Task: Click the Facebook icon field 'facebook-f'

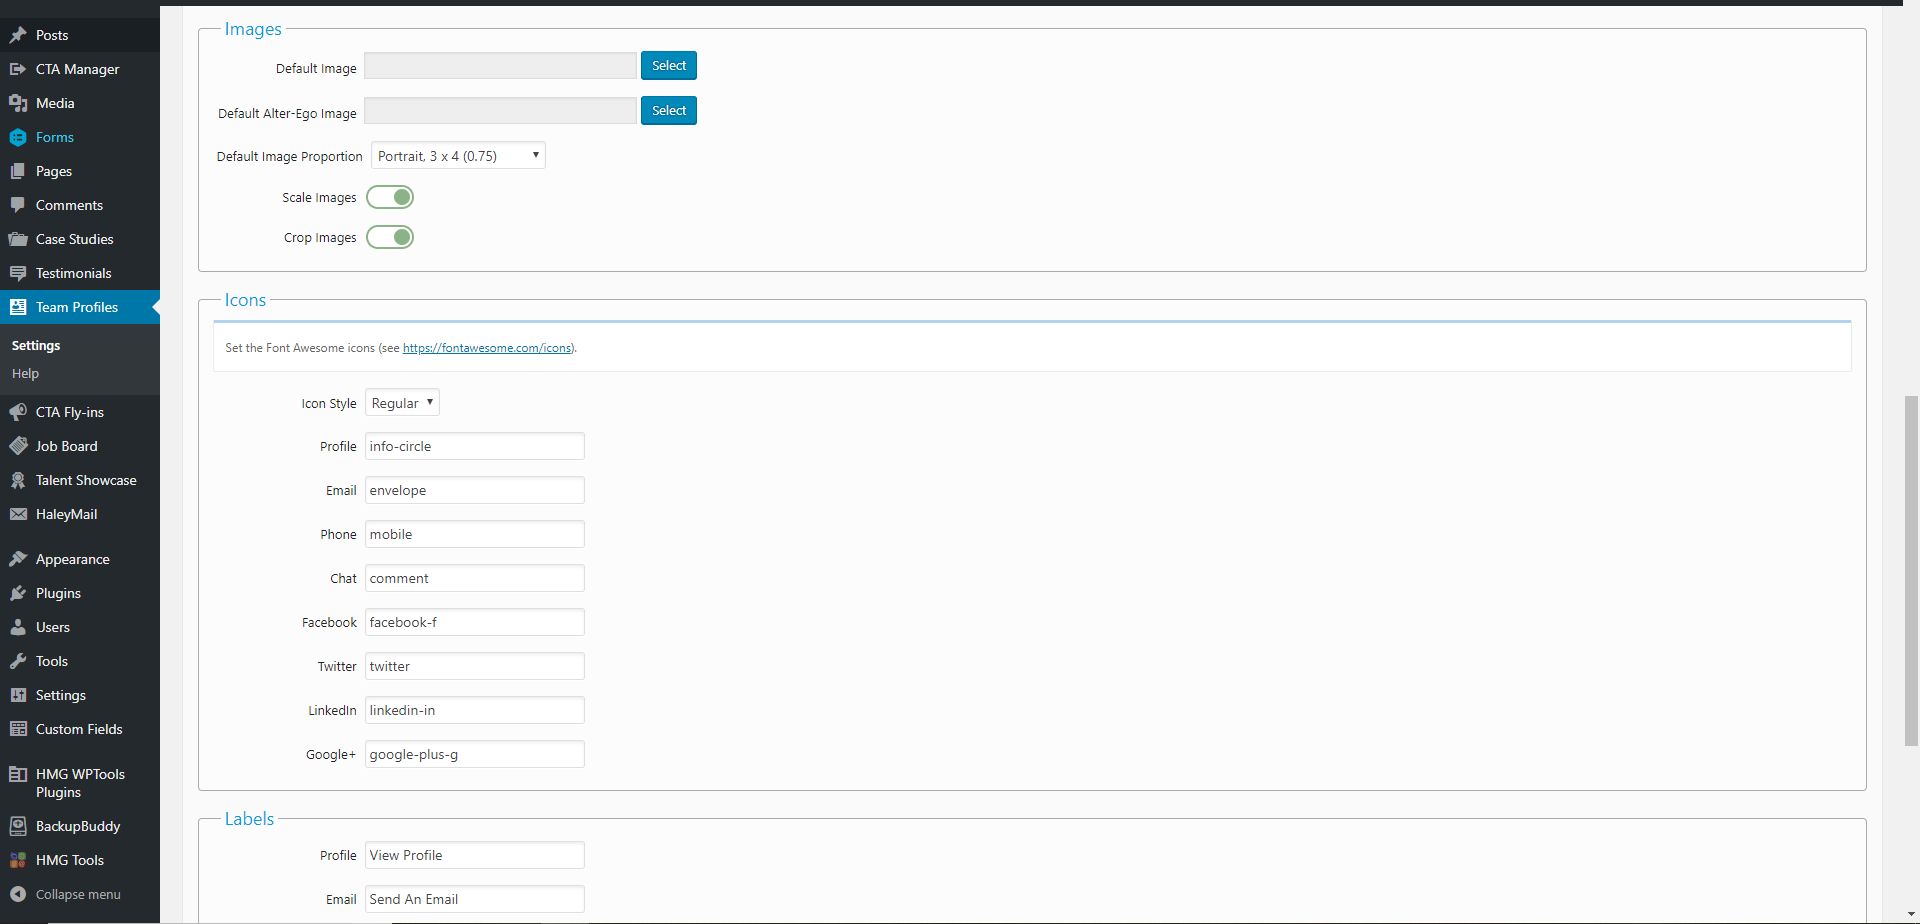Action: [x=475, y=622]
